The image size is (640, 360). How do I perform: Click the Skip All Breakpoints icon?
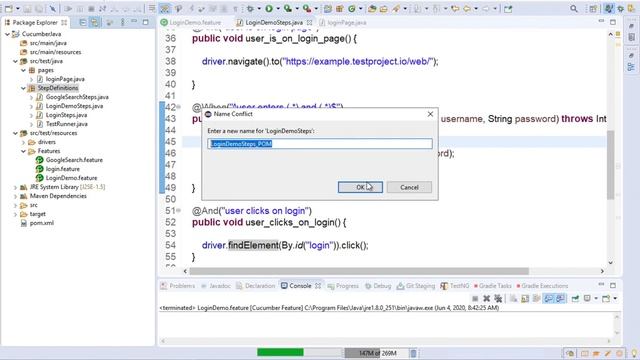[x=53, y=9]
